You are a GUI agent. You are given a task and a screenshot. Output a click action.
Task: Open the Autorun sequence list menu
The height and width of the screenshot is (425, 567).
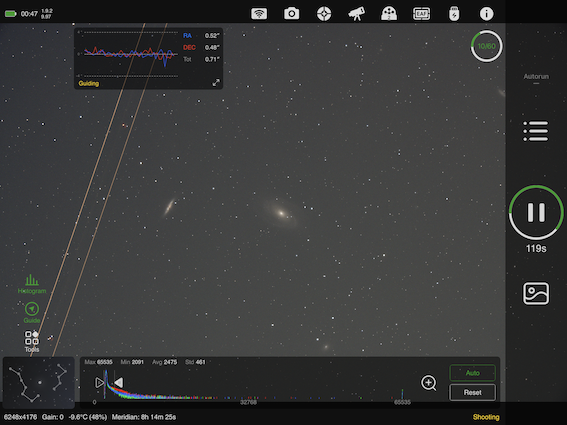click(536, 131)
